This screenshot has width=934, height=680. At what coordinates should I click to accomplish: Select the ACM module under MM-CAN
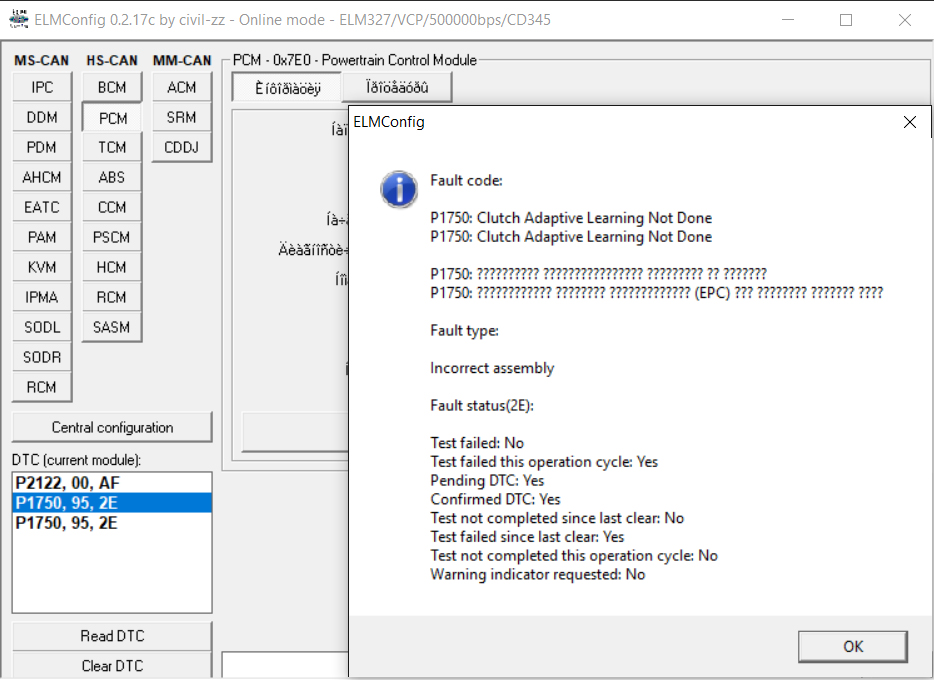pyautogui.click(x=182, y=87)
